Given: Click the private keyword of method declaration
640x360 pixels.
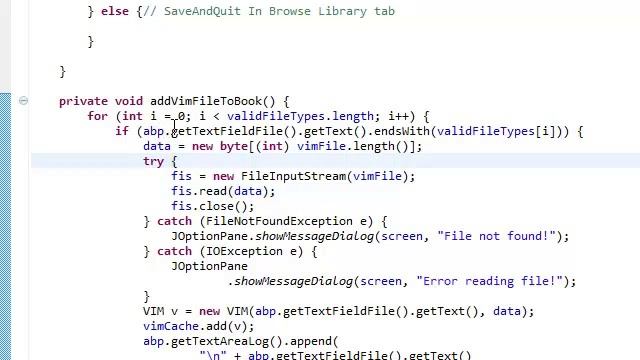Looking at the screenshot, I should 84,101.
